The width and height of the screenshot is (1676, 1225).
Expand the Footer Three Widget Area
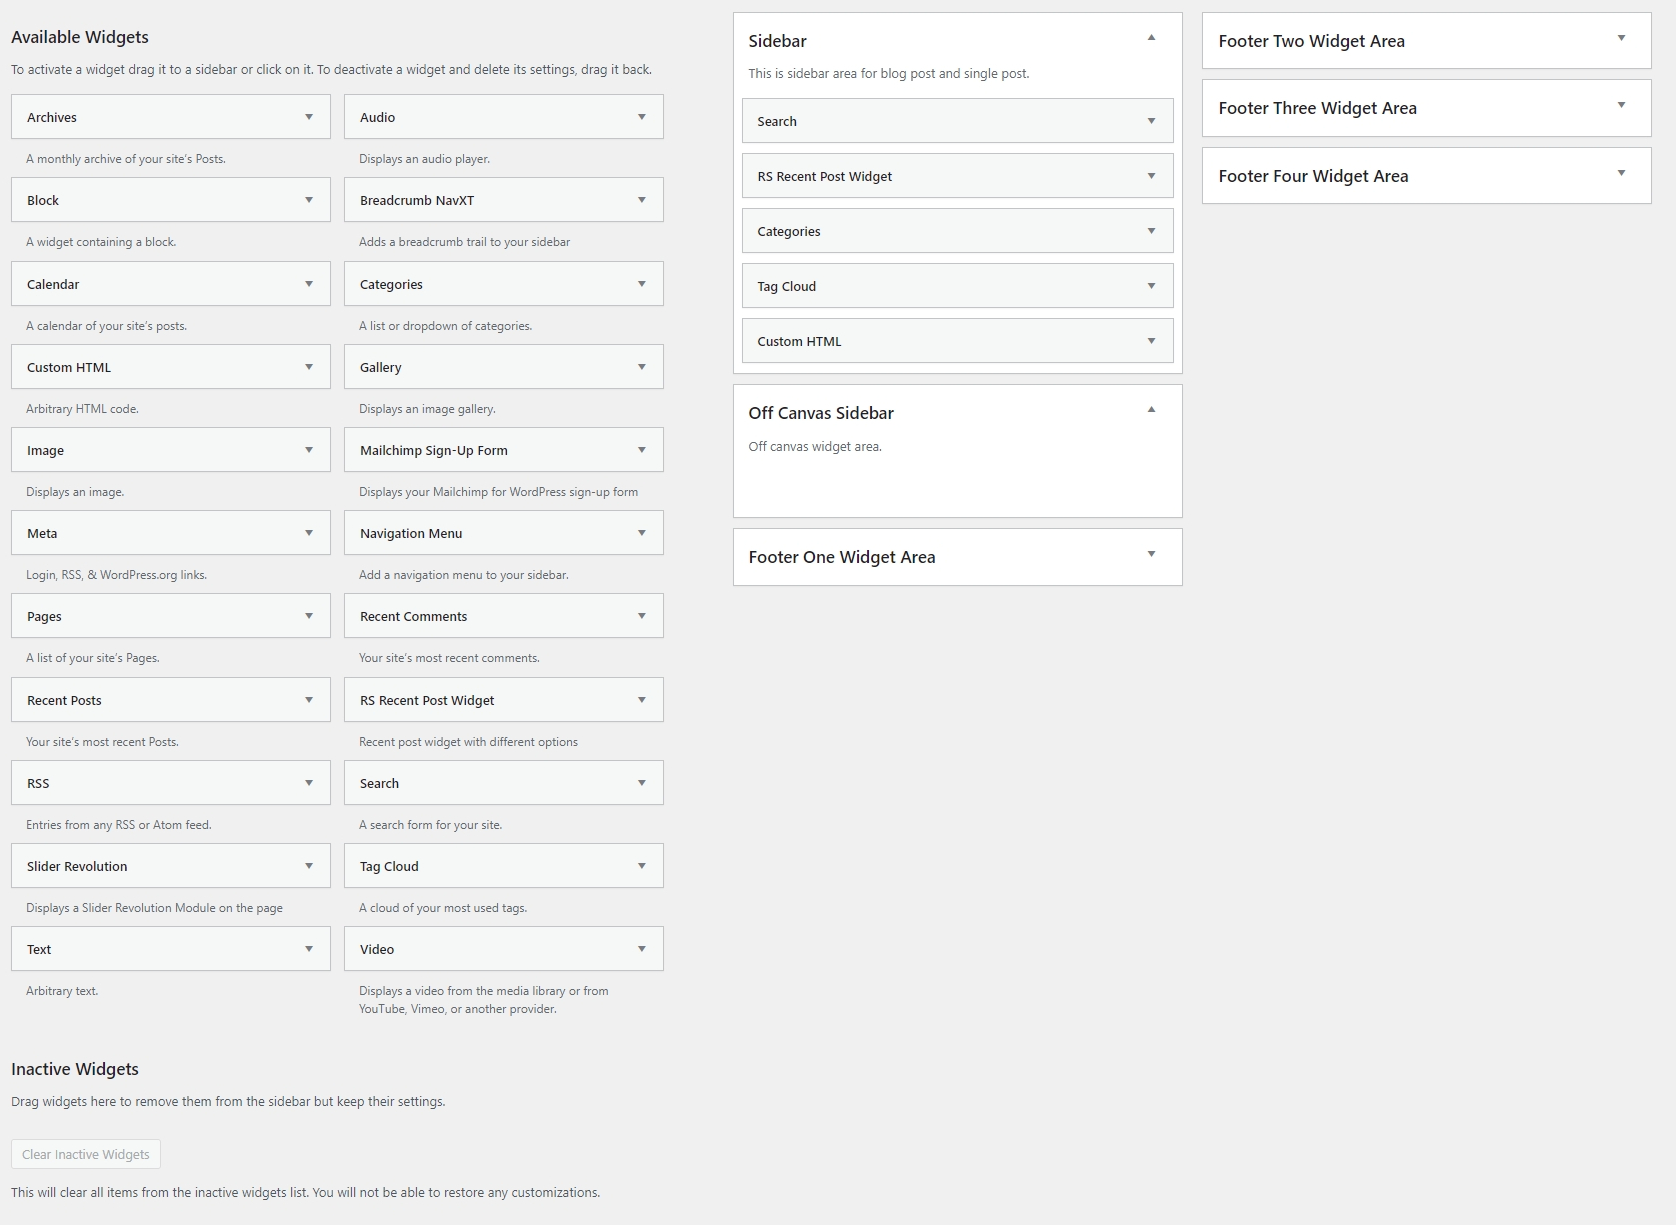click(x=1621, y=105)
